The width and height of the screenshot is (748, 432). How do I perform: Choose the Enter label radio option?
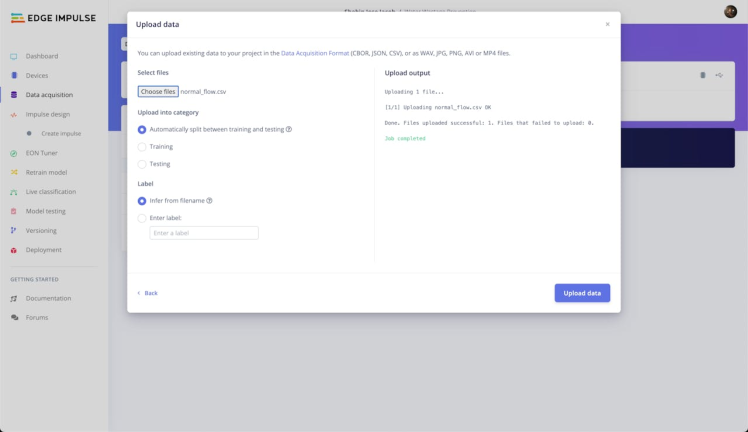click(142, 217)
